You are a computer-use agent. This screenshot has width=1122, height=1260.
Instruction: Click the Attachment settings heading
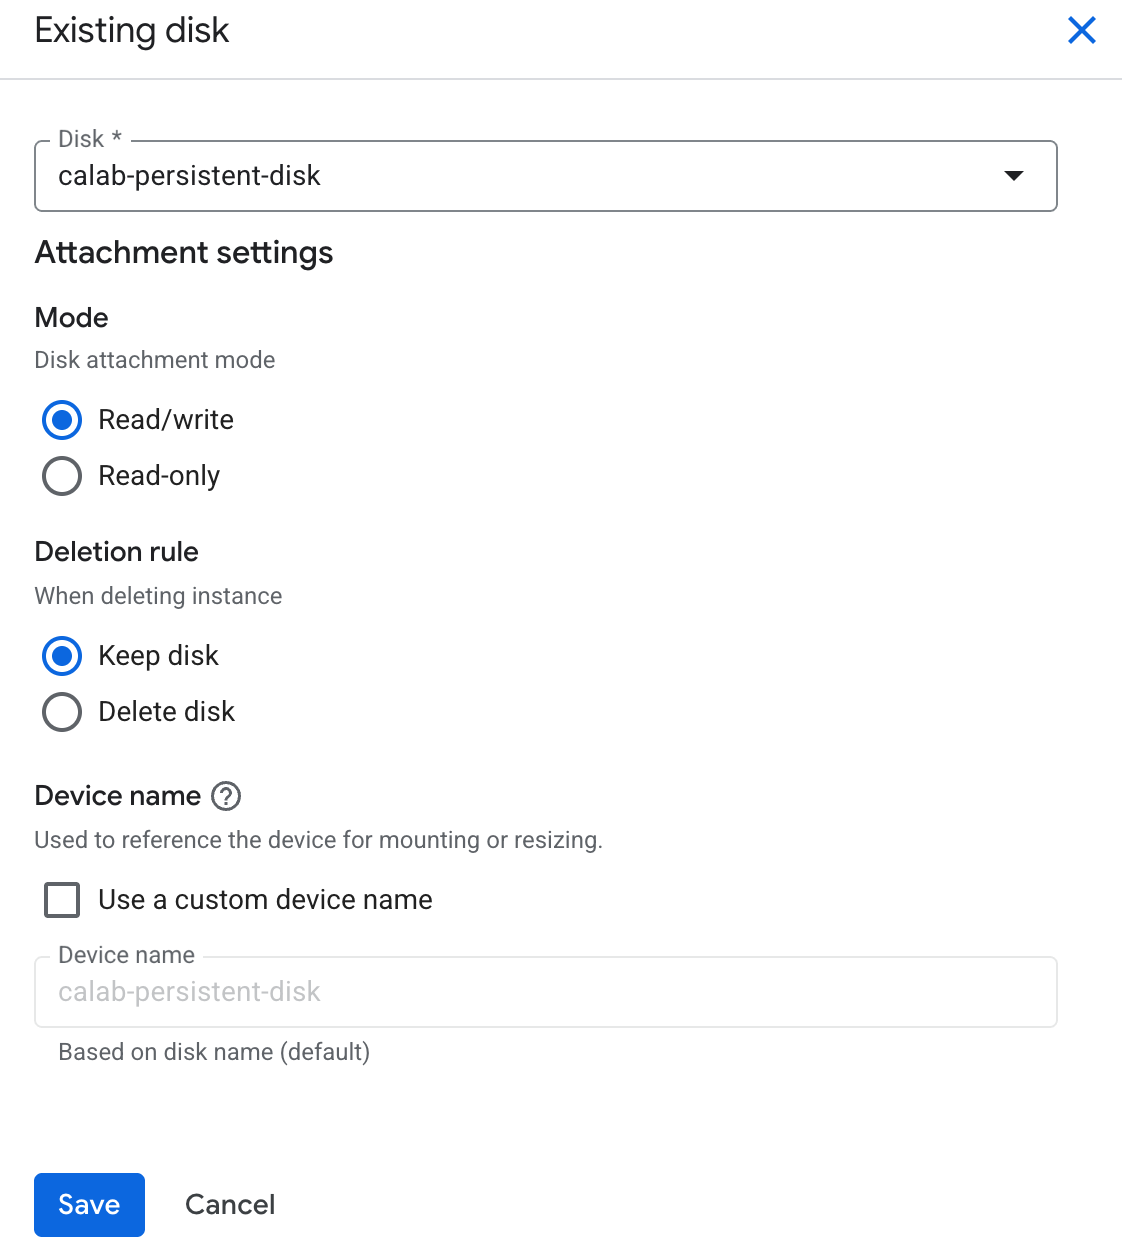(x=184, y=253)
